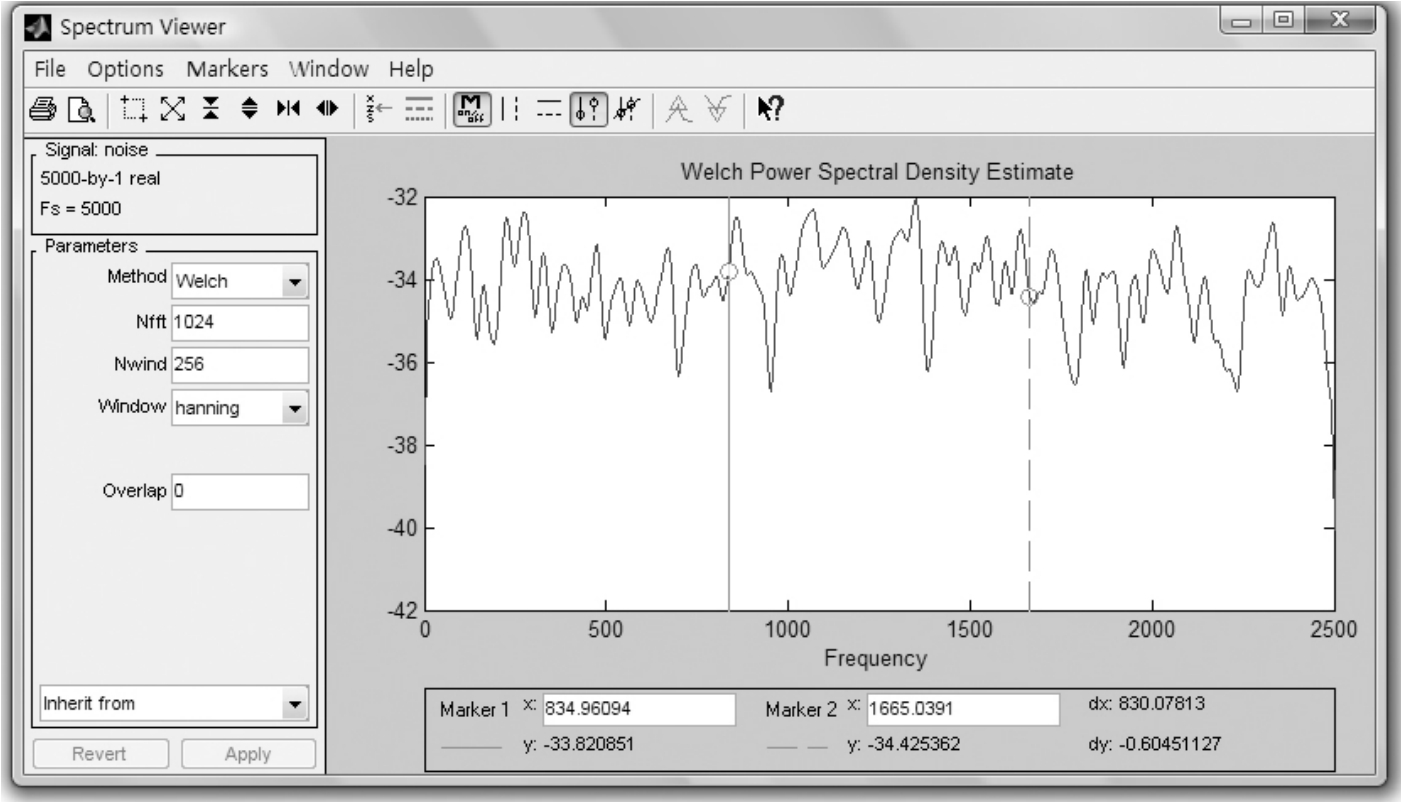The height and width of the screenshot is (802, 1401).
Task: Click the Marker 2 x value field
Action: click(963, 709)
